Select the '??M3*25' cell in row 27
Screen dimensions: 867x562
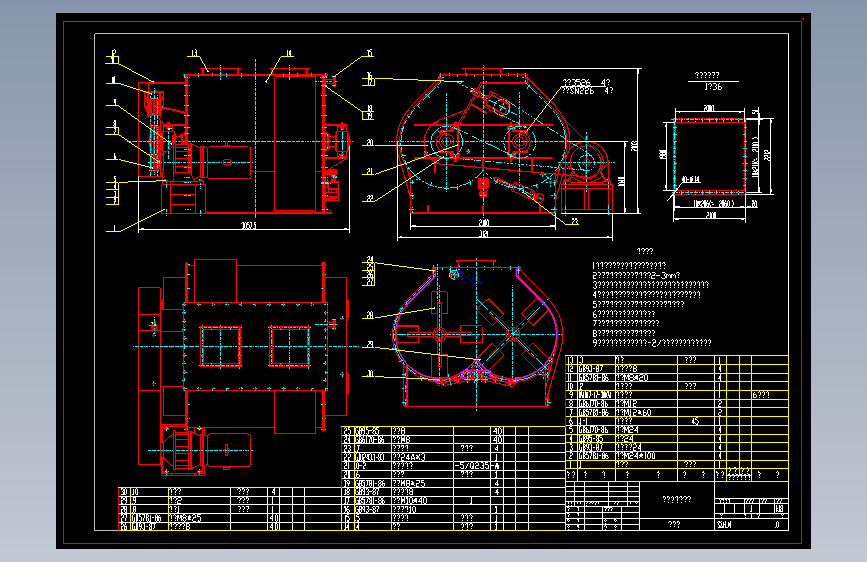pyautogui.click(x=185, y=518)
